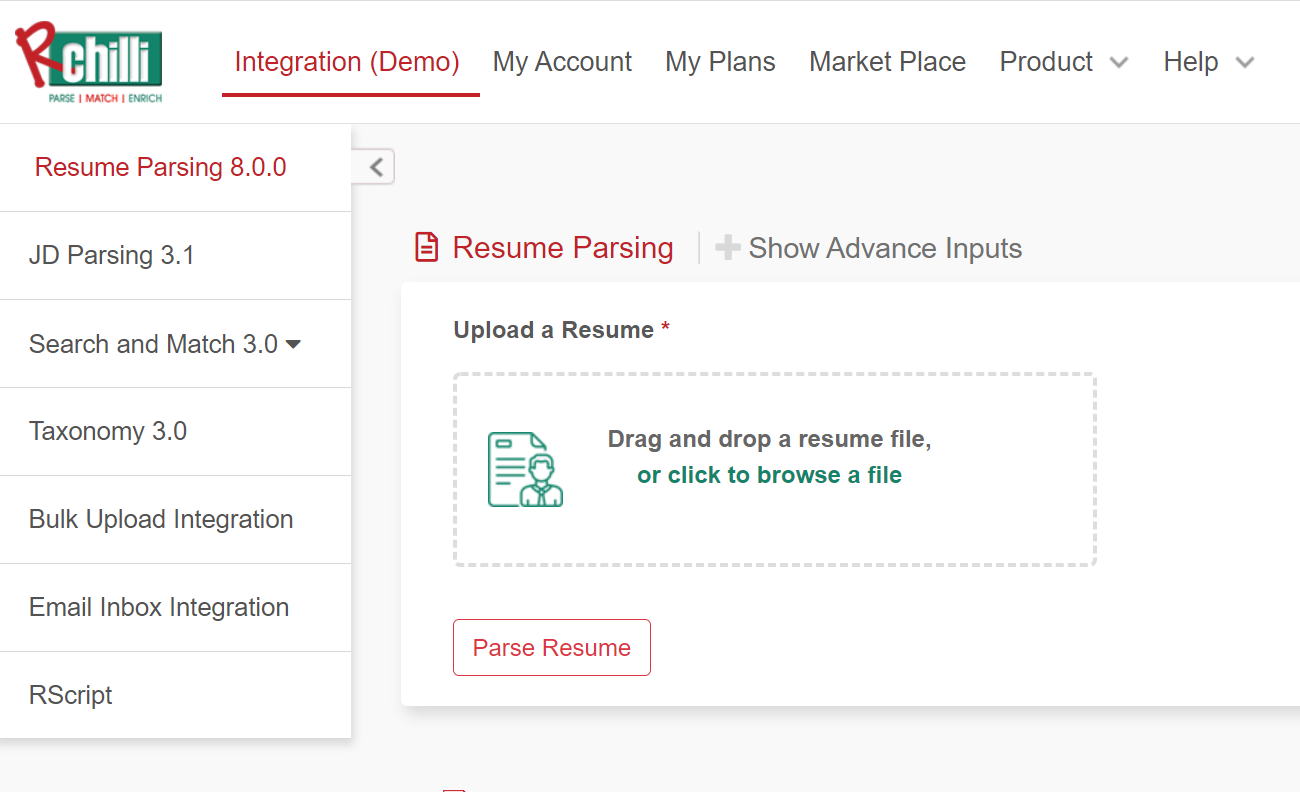Image resolution: width=1300 pixels, height=792 pixels.
Task: Open Taxonomy 3.0 section
Action: [x=176, y=431]
